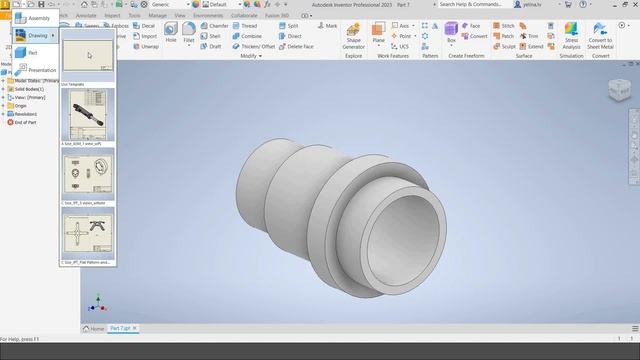
Task: Launch Shape Generator
Action: [353, 36]
